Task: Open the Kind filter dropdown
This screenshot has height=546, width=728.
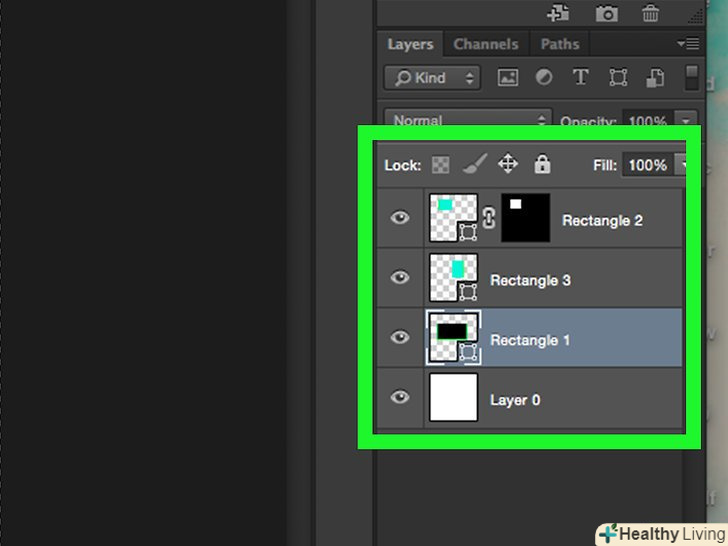Action: pyautogui.click(x=432, y=78)
